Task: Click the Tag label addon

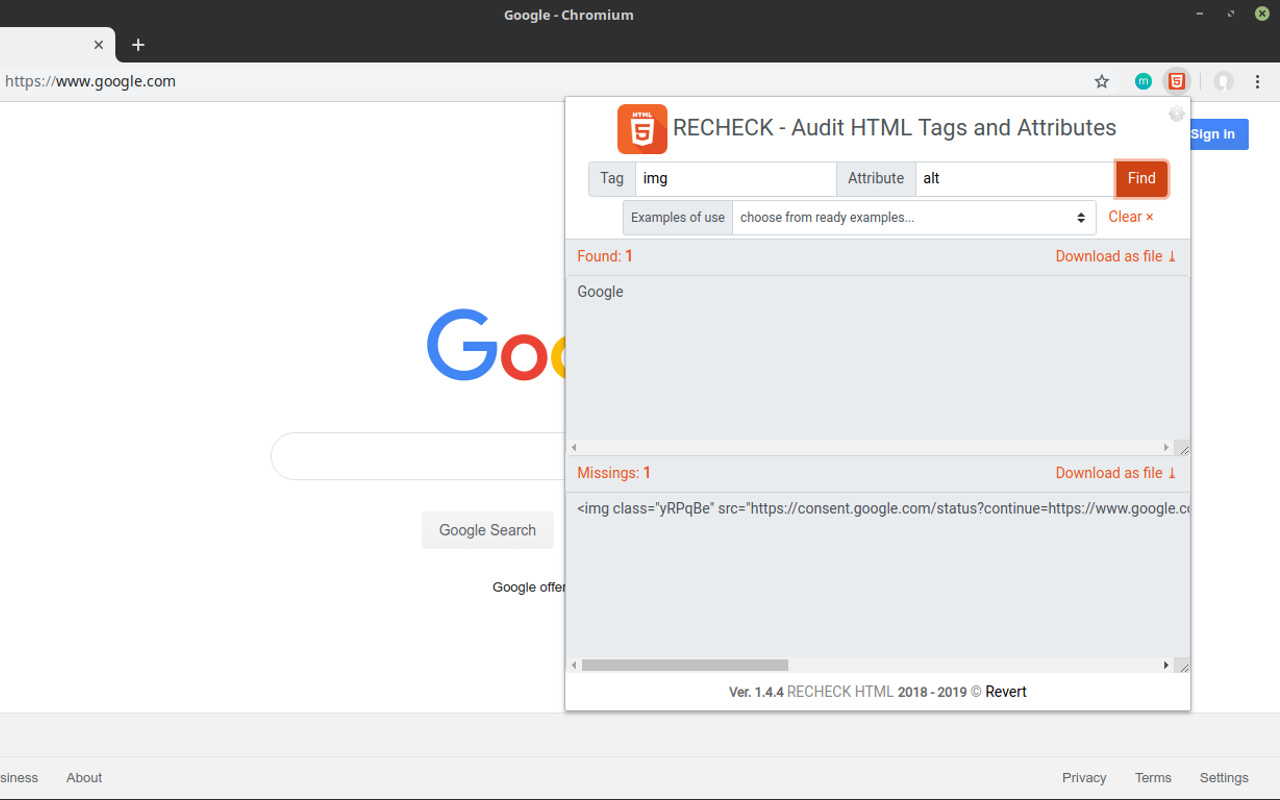Action: coord(612,178)
